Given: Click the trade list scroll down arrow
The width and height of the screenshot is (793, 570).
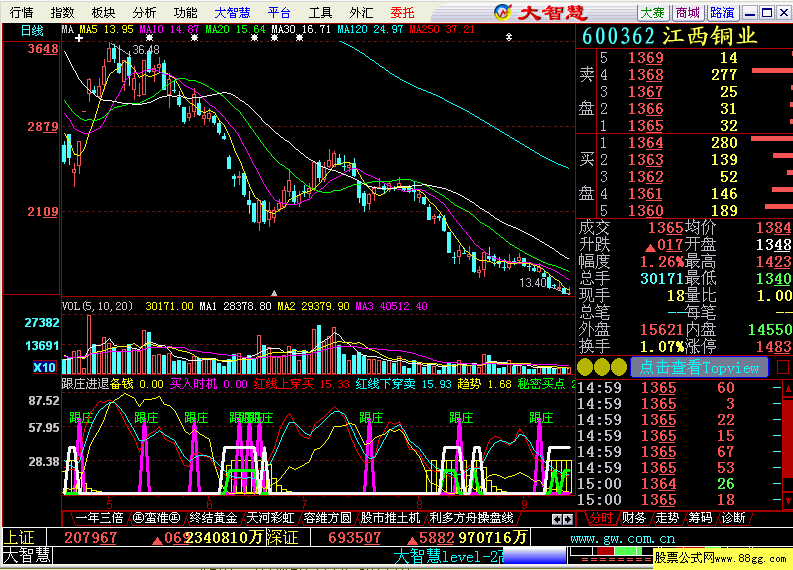Looking at the screenshot, I should 788,501.
